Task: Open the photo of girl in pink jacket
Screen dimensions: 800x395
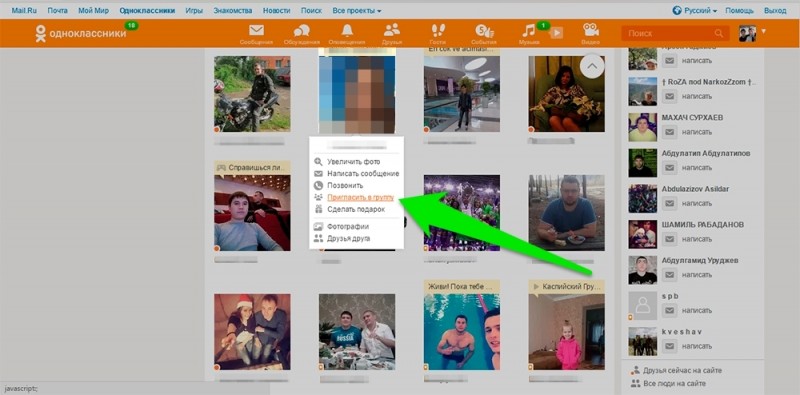Action: click(566, 332)
